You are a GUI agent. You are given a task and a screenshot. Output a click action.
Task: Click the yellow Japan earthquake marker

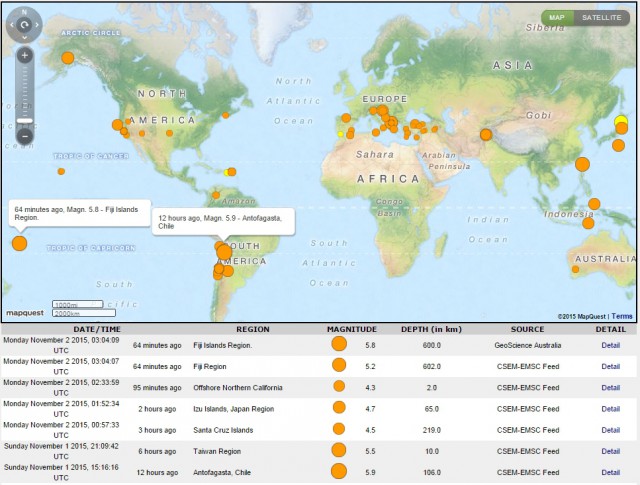click(x=621, y=120)
